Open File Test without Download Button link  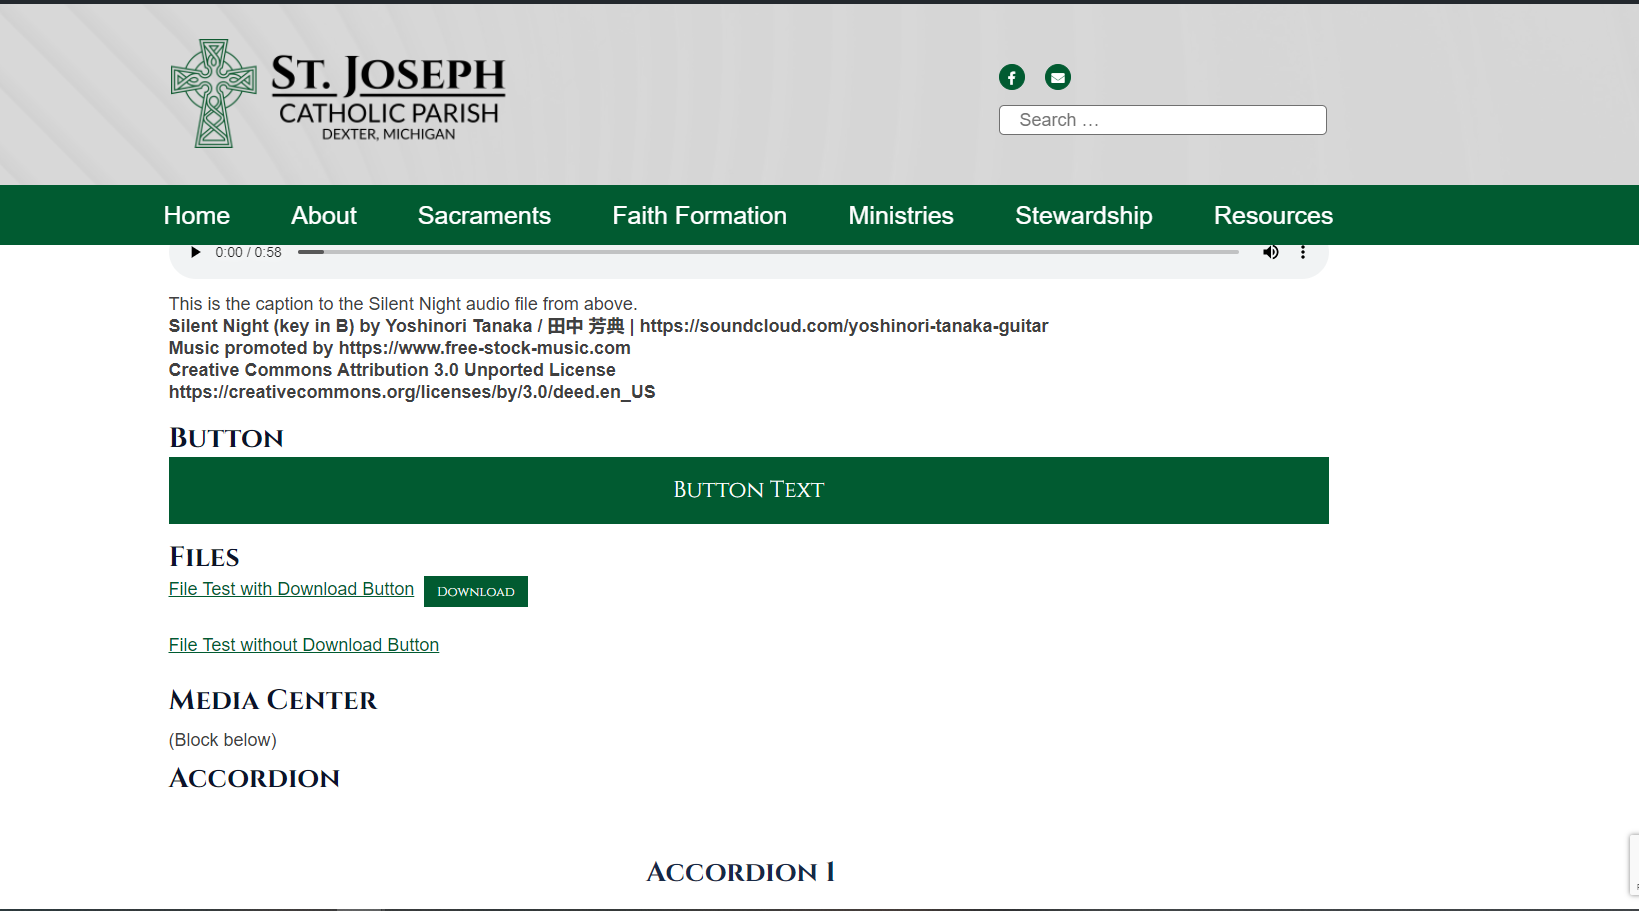tap(304, 645)
